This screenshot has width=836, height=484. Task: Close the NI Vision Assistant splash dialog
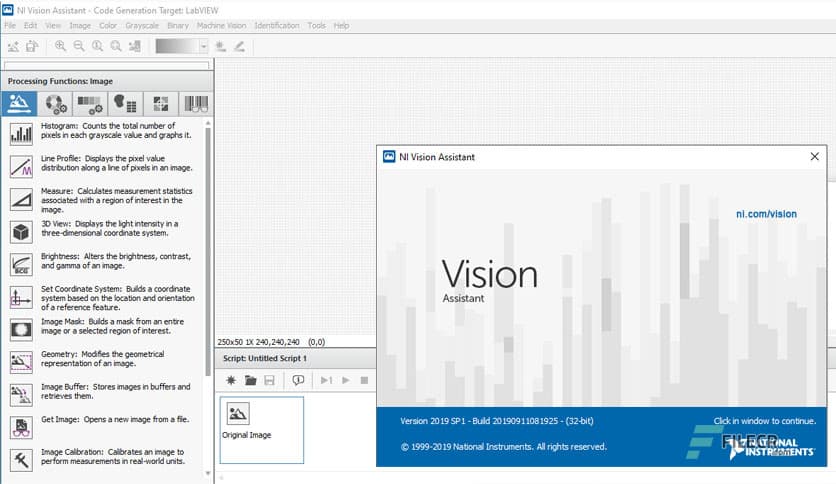[814, 156]
